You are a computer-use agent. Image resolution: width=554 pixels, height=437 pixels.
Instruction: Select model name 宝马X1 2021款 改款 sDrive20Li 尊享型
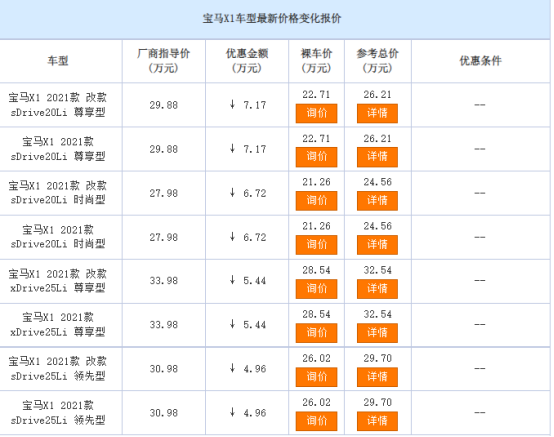[x=58, y=105]
